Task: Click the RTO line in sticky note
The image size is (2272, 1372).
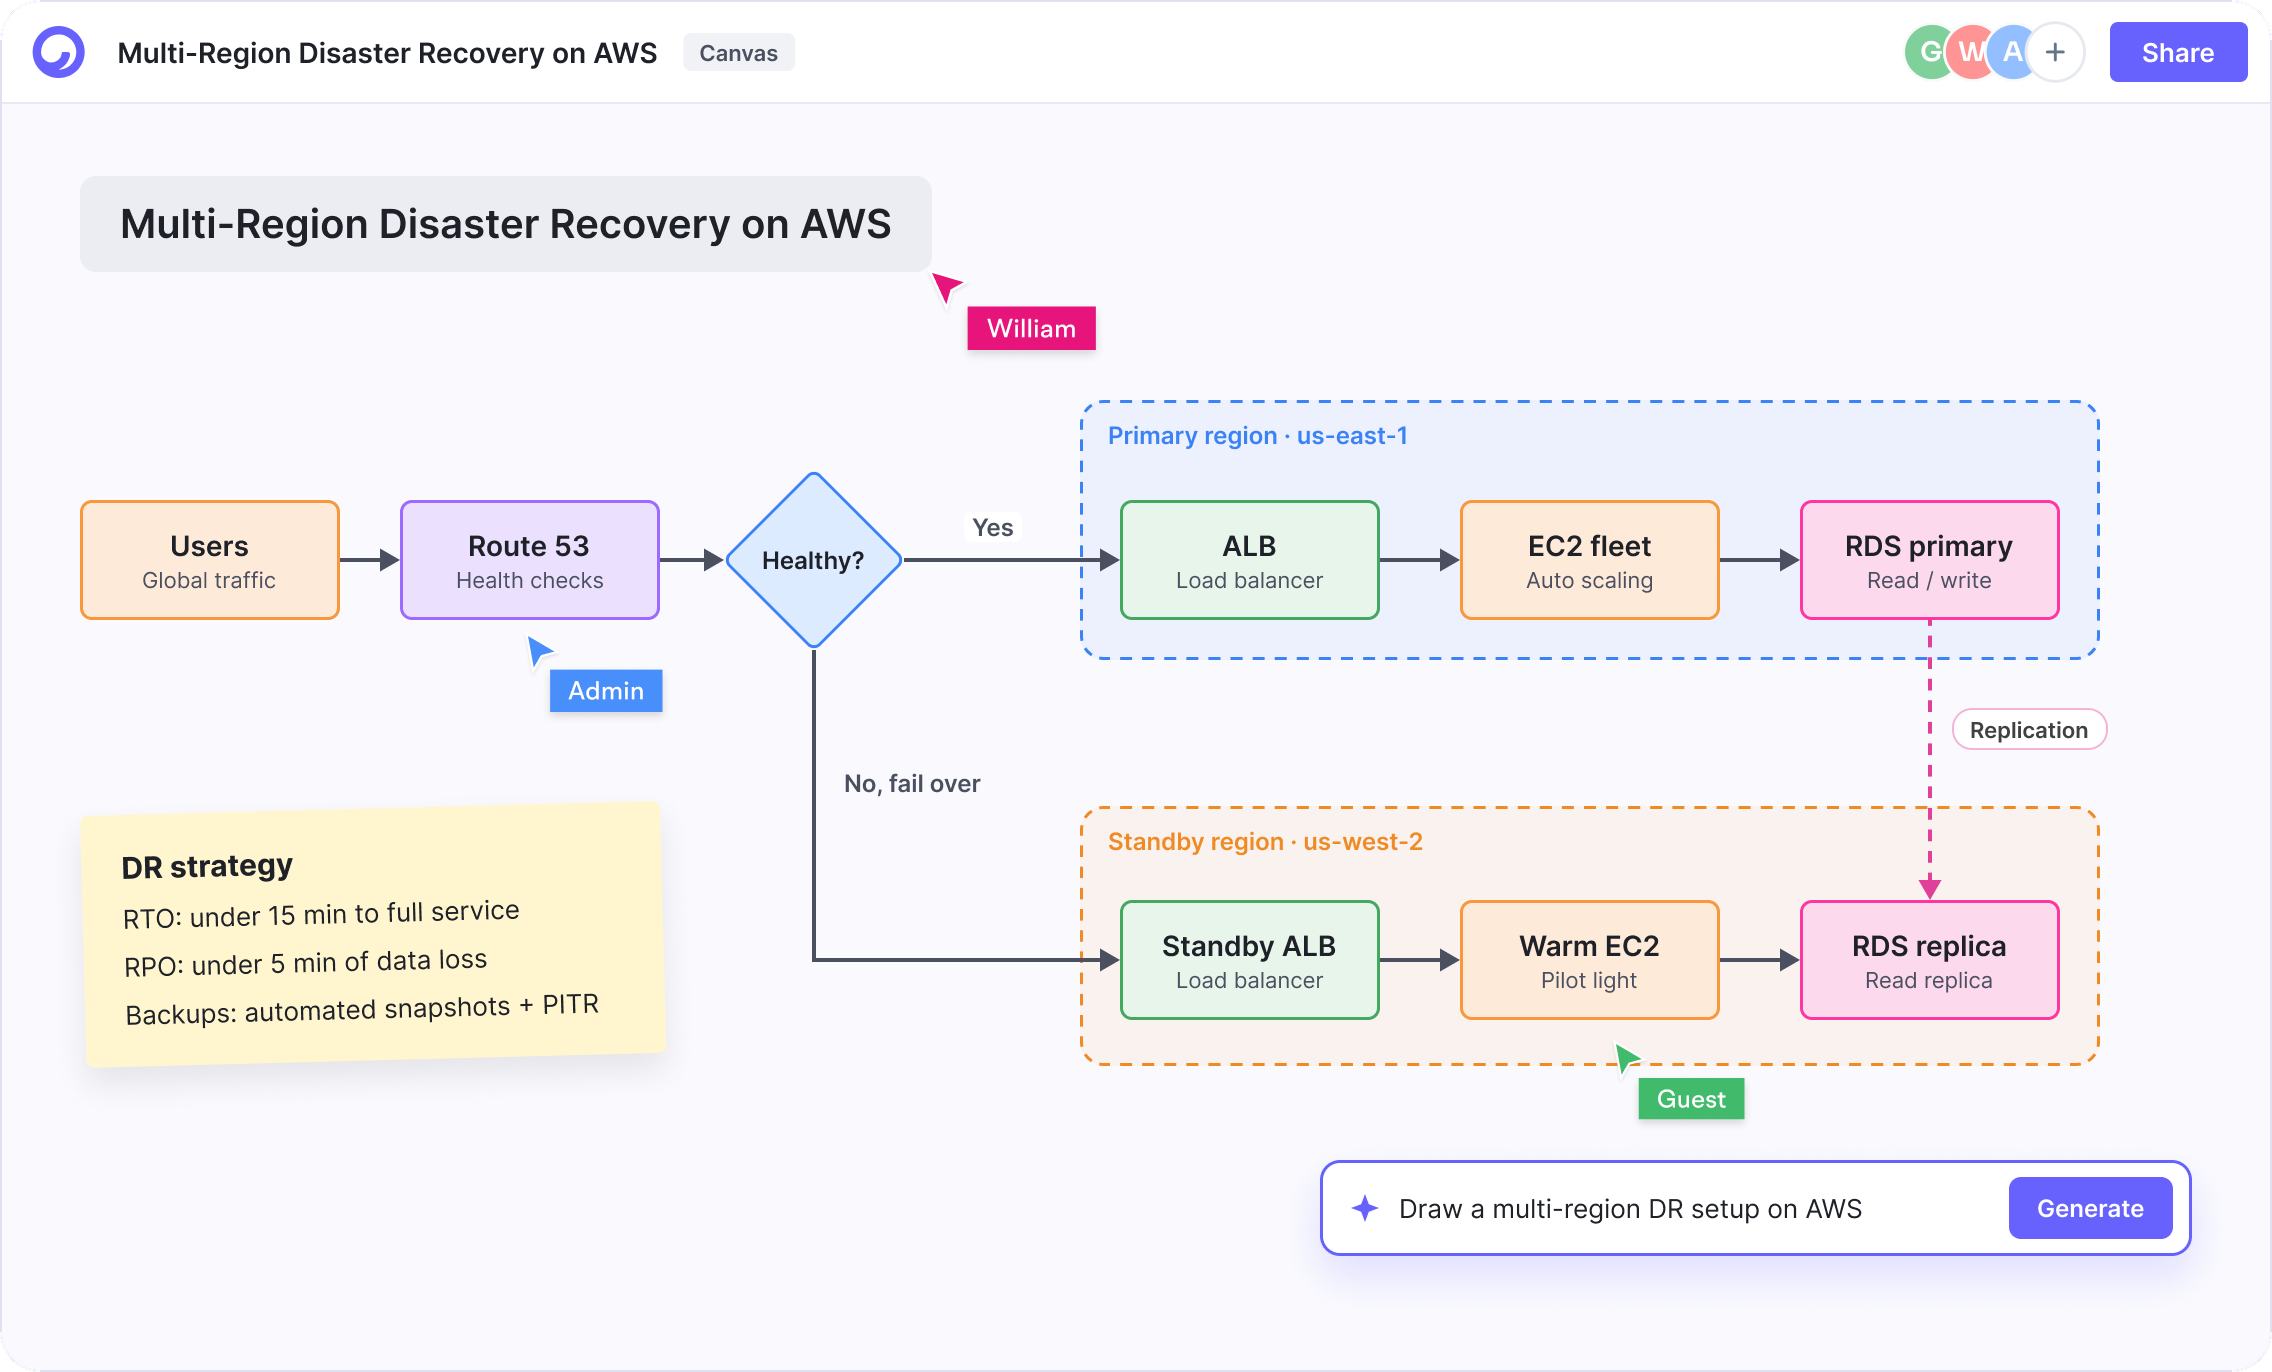Action: click(321, 914)
